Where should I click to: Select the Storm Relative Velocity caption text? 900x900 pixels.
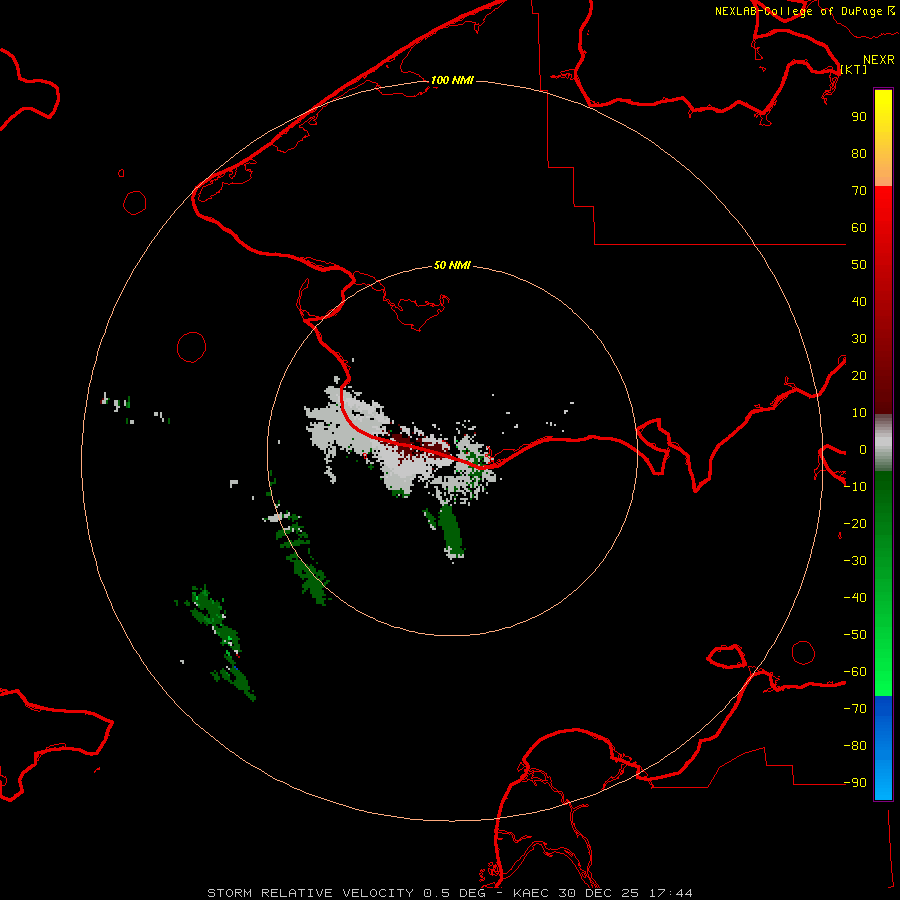[449, 893]
